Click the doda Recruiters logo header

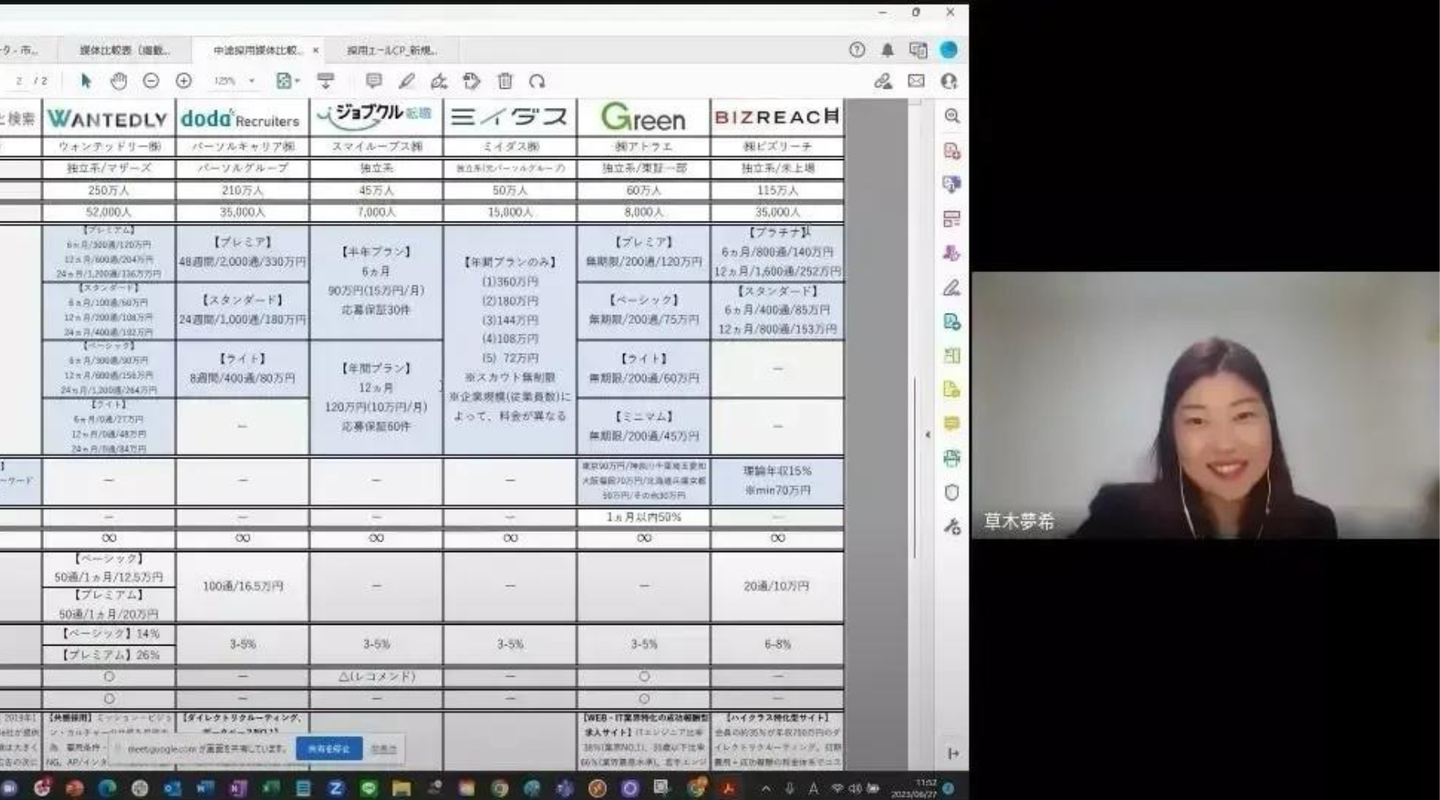(x=242, y=118)
